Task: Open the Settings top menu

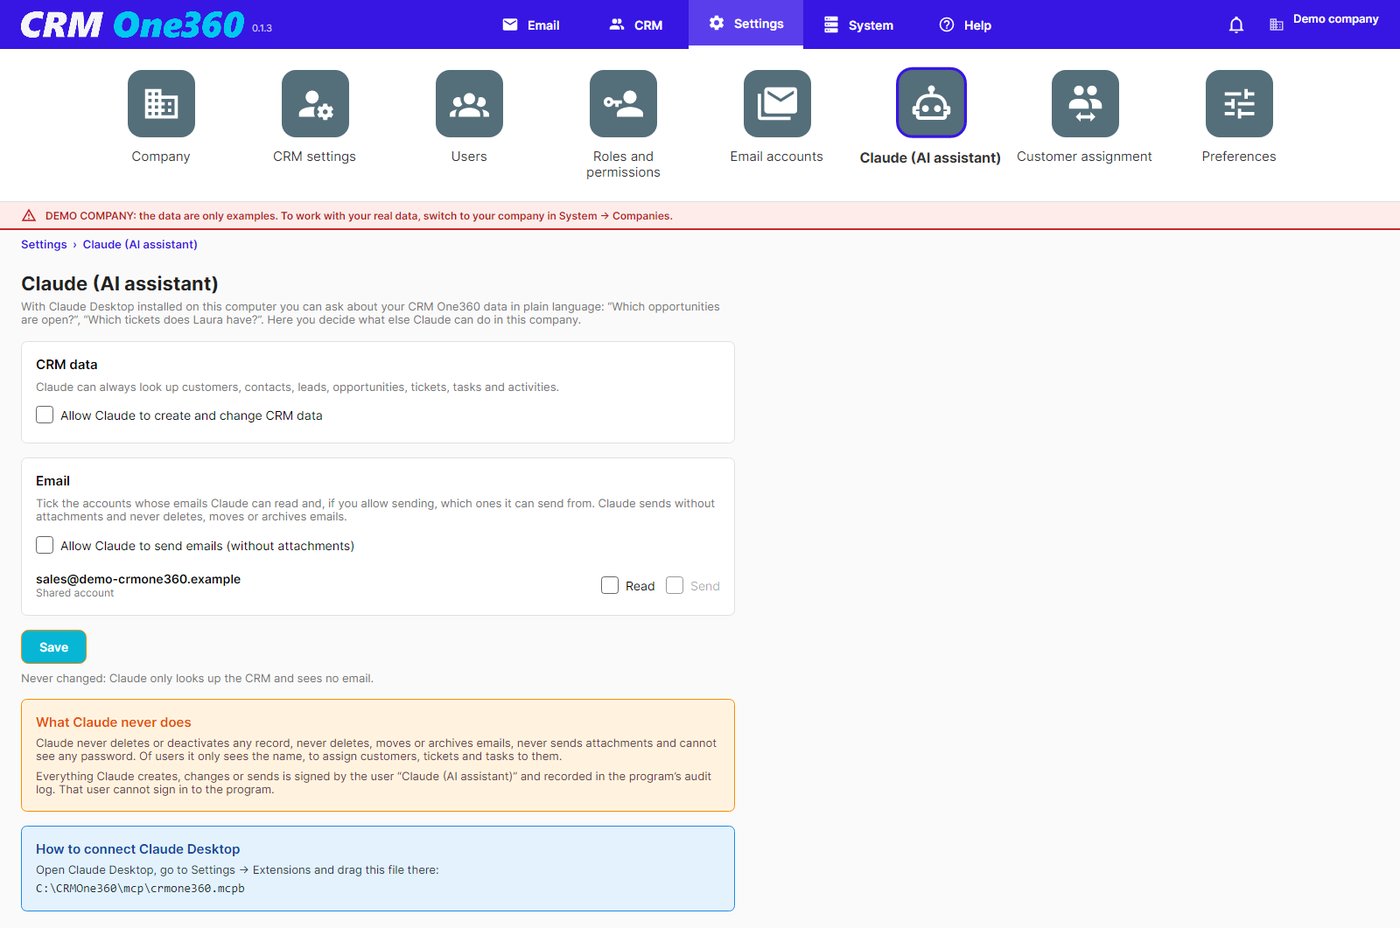Action: [x=746, y=24]
